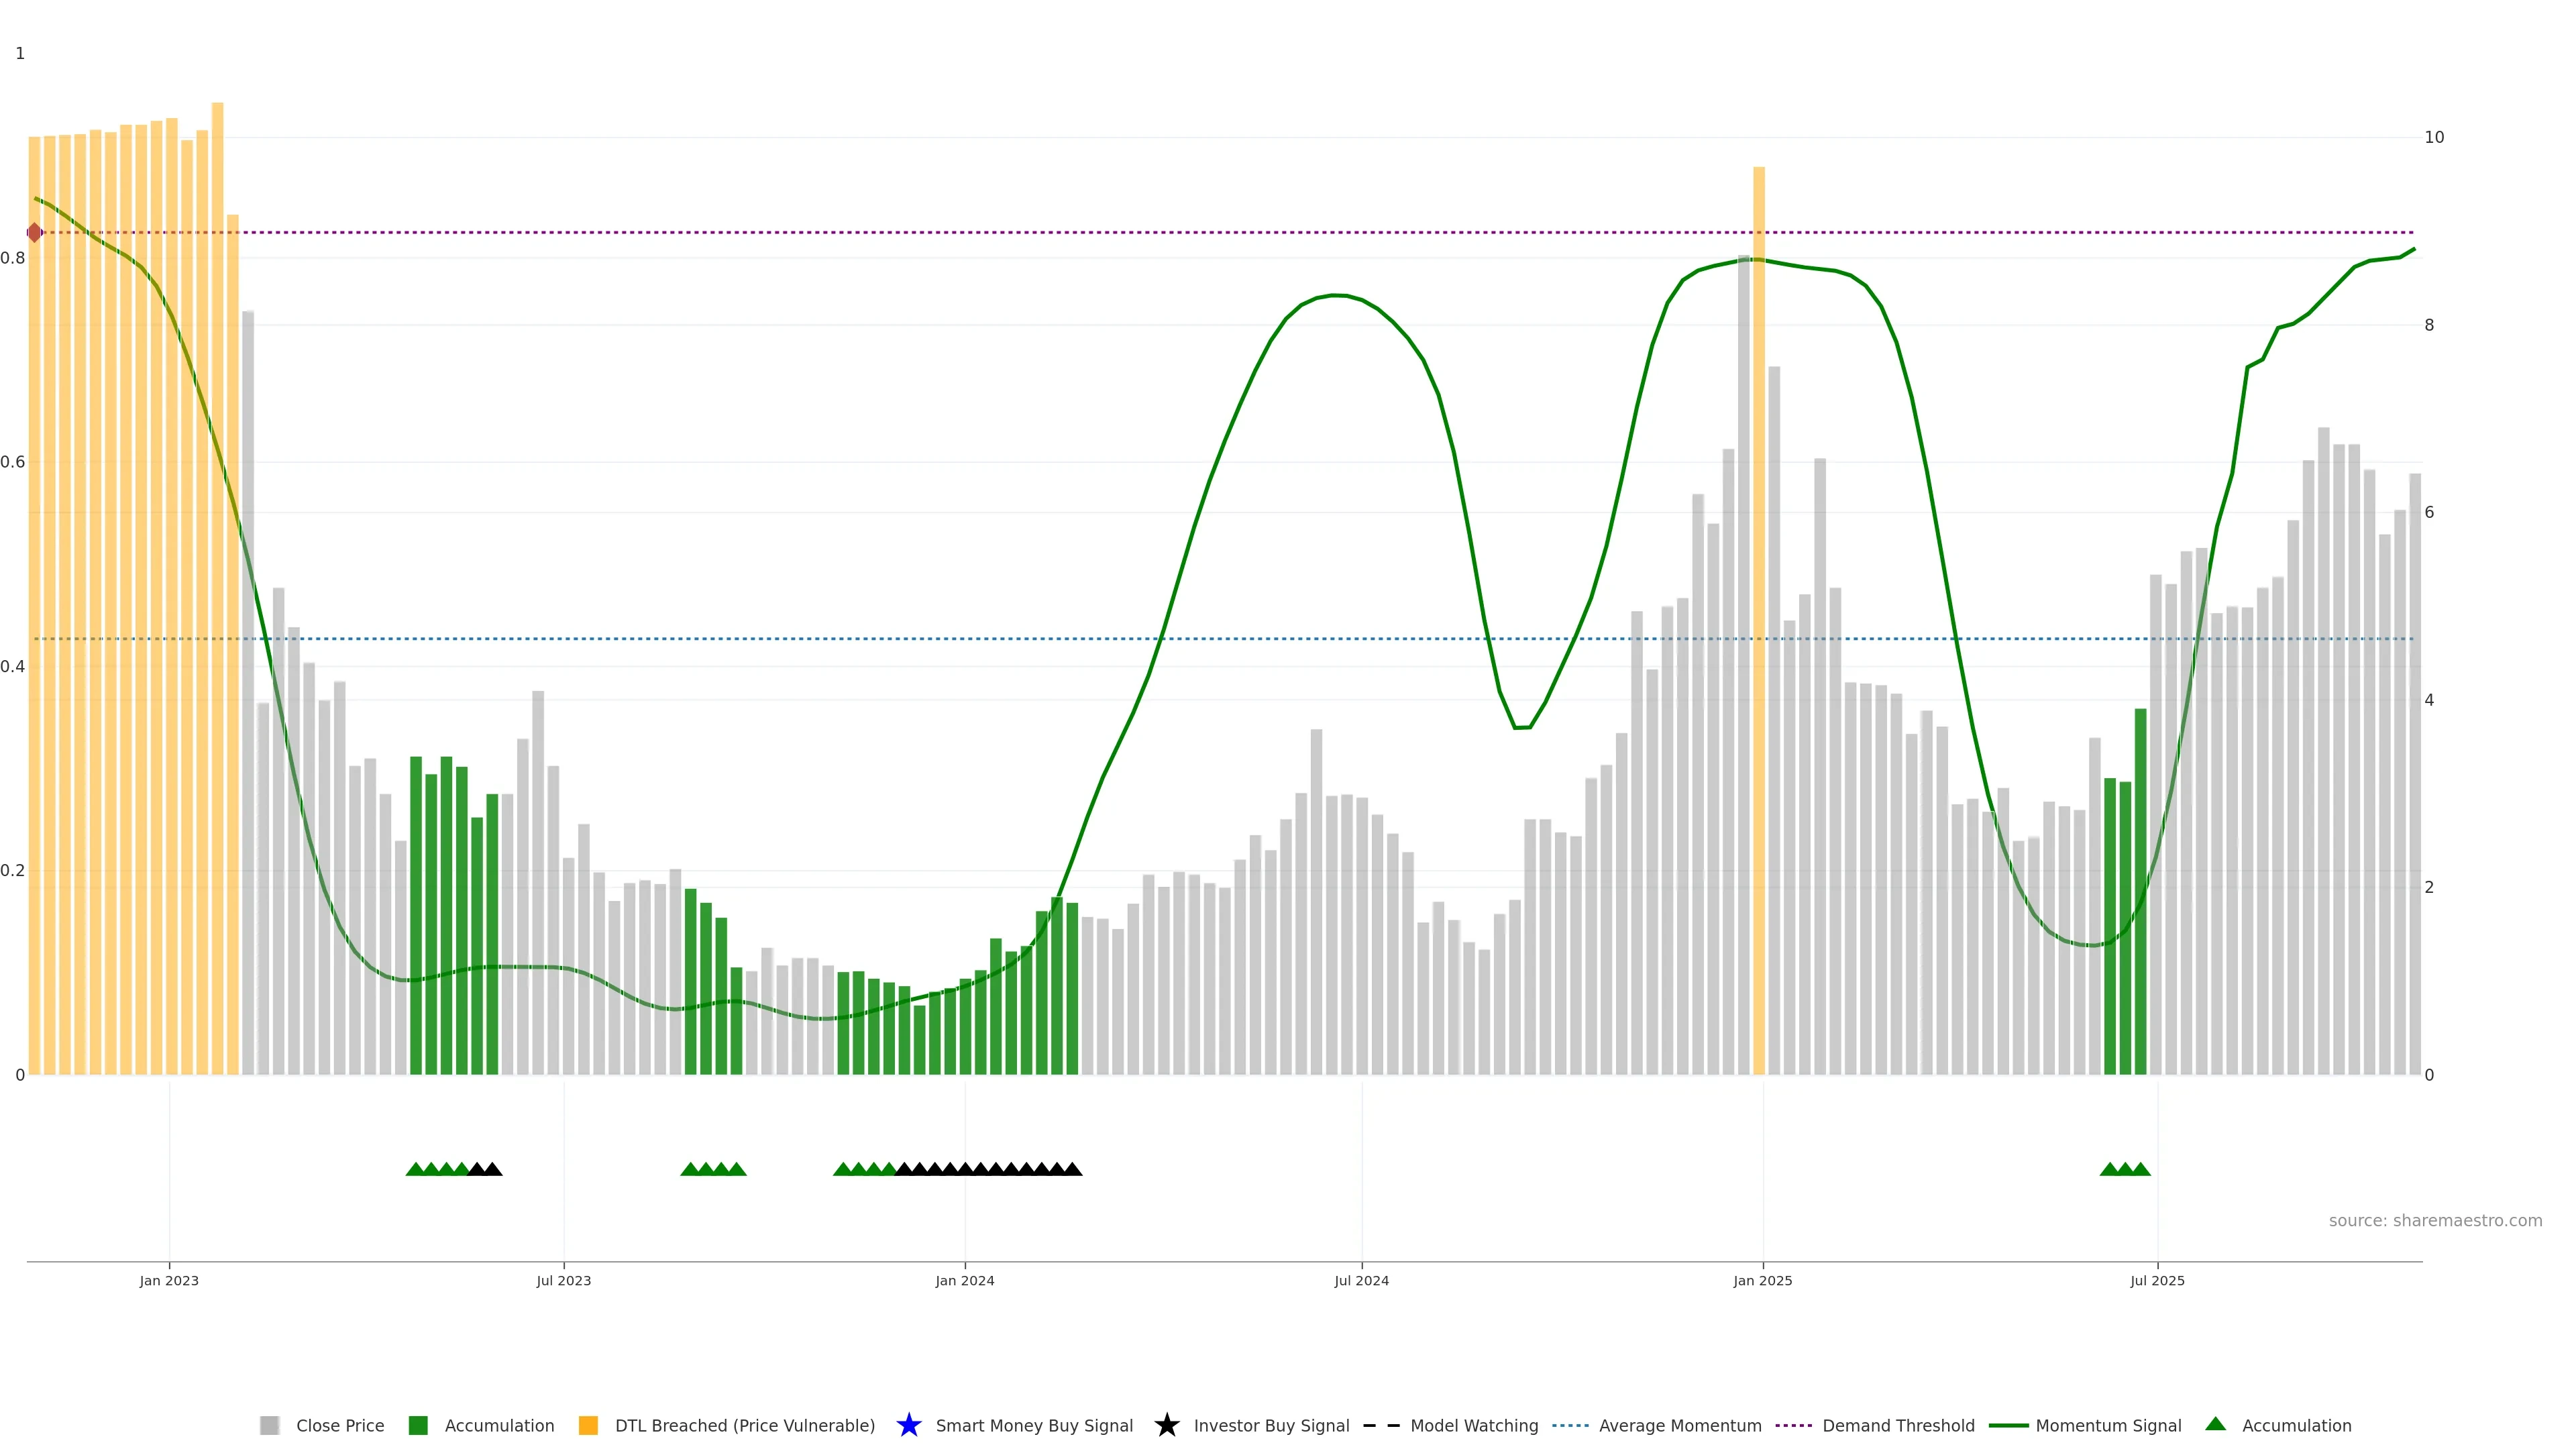The width and height of the screenshot is (2576, 1449).
Task: Click the black Investor Buy Signal star
Action: click(1166, 1425)
